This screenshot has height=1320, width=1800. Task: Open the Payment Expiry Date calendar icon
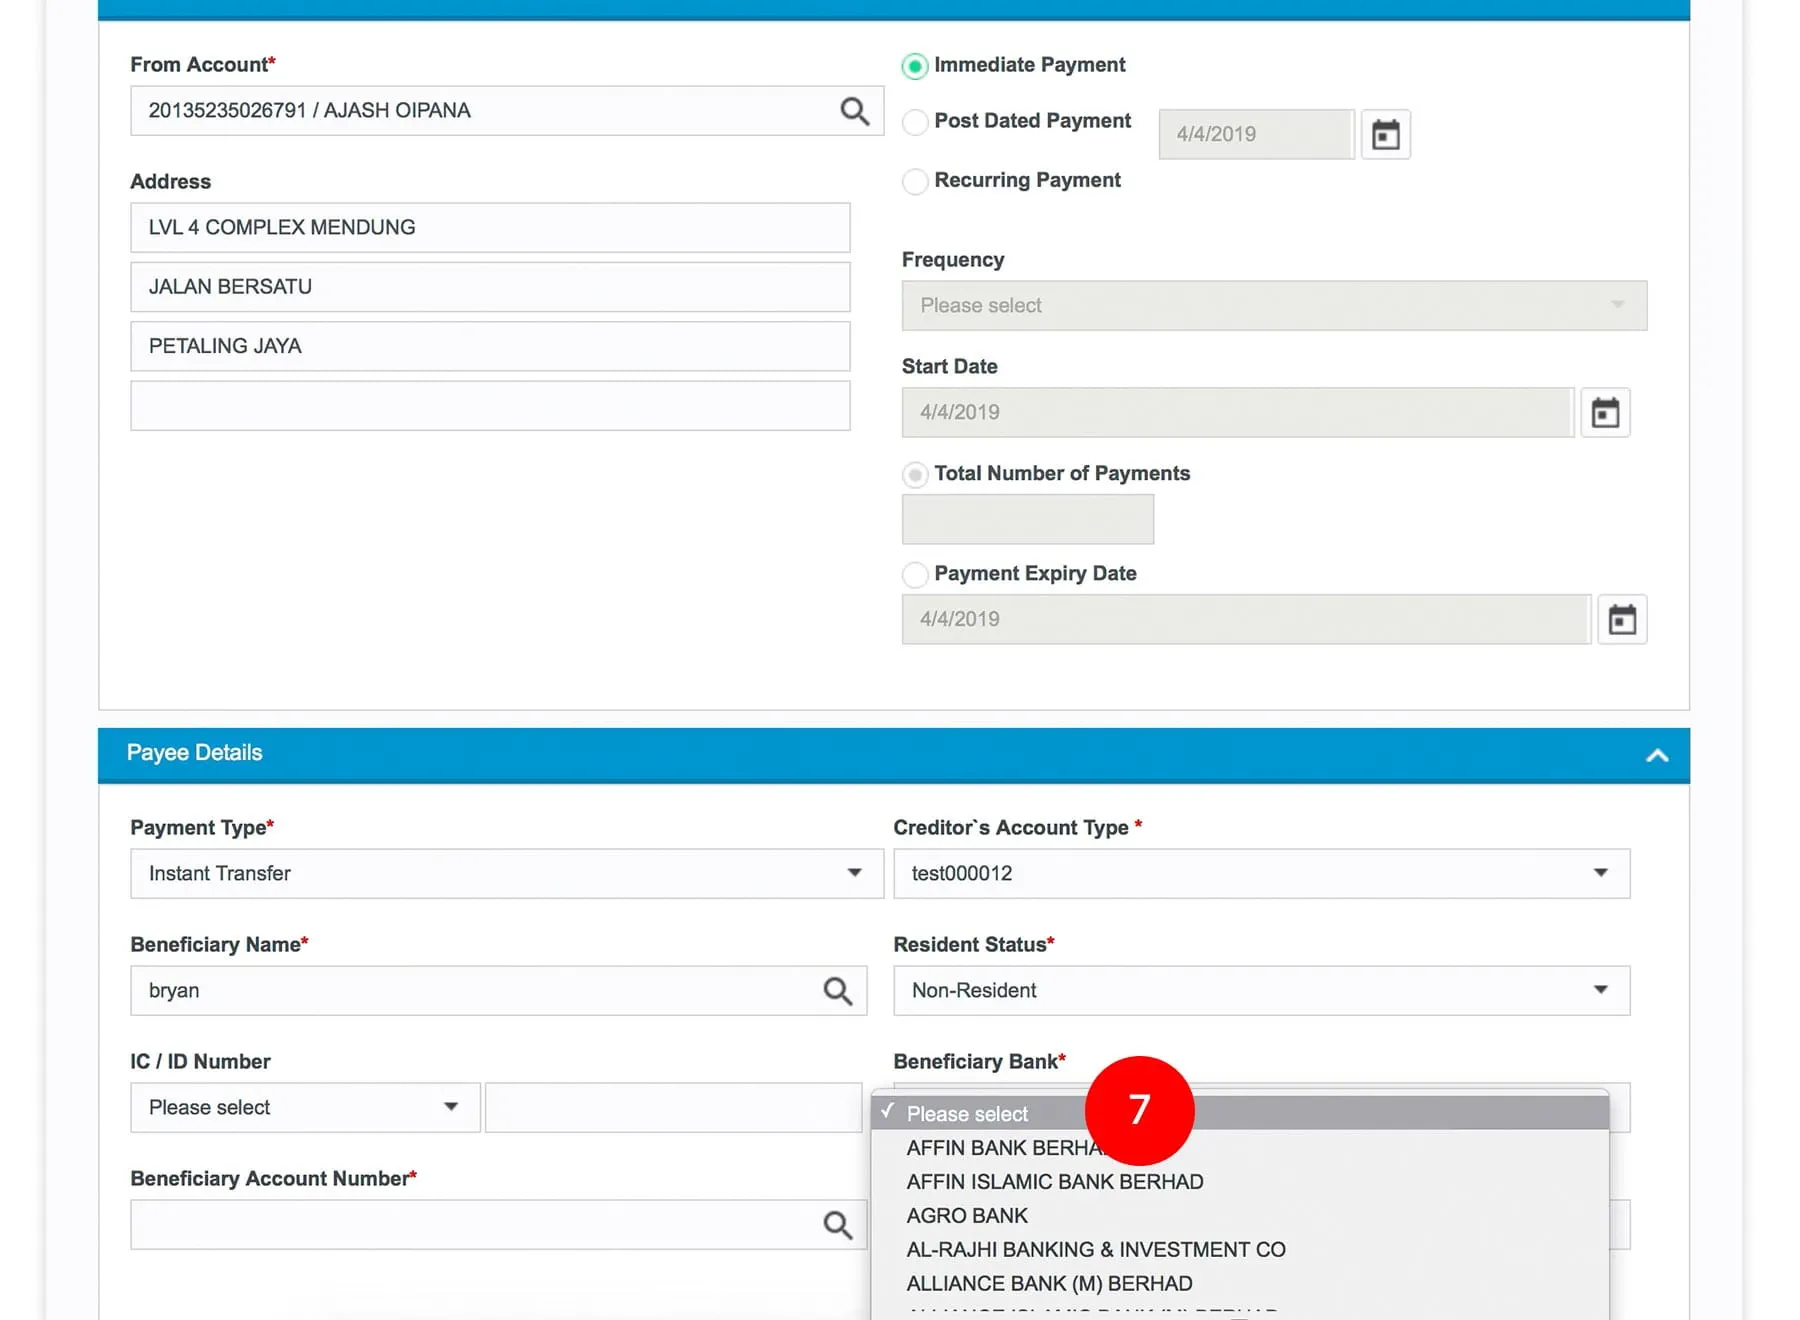[x=1622, y=620]
